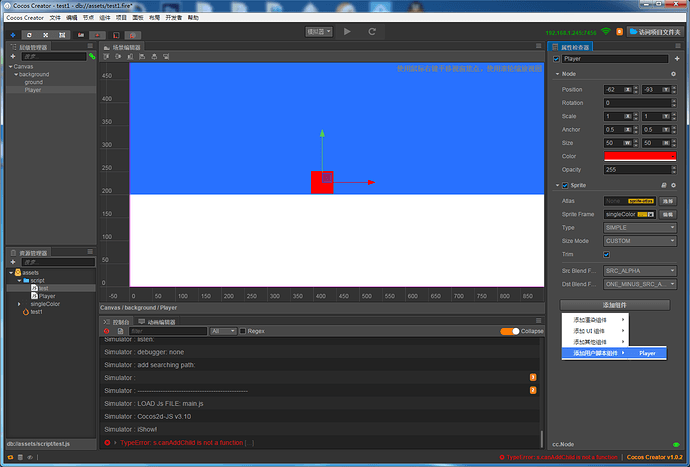Open the Src Blend Factor dropdown
Screen dimensions: 690x467
(640, 271)
